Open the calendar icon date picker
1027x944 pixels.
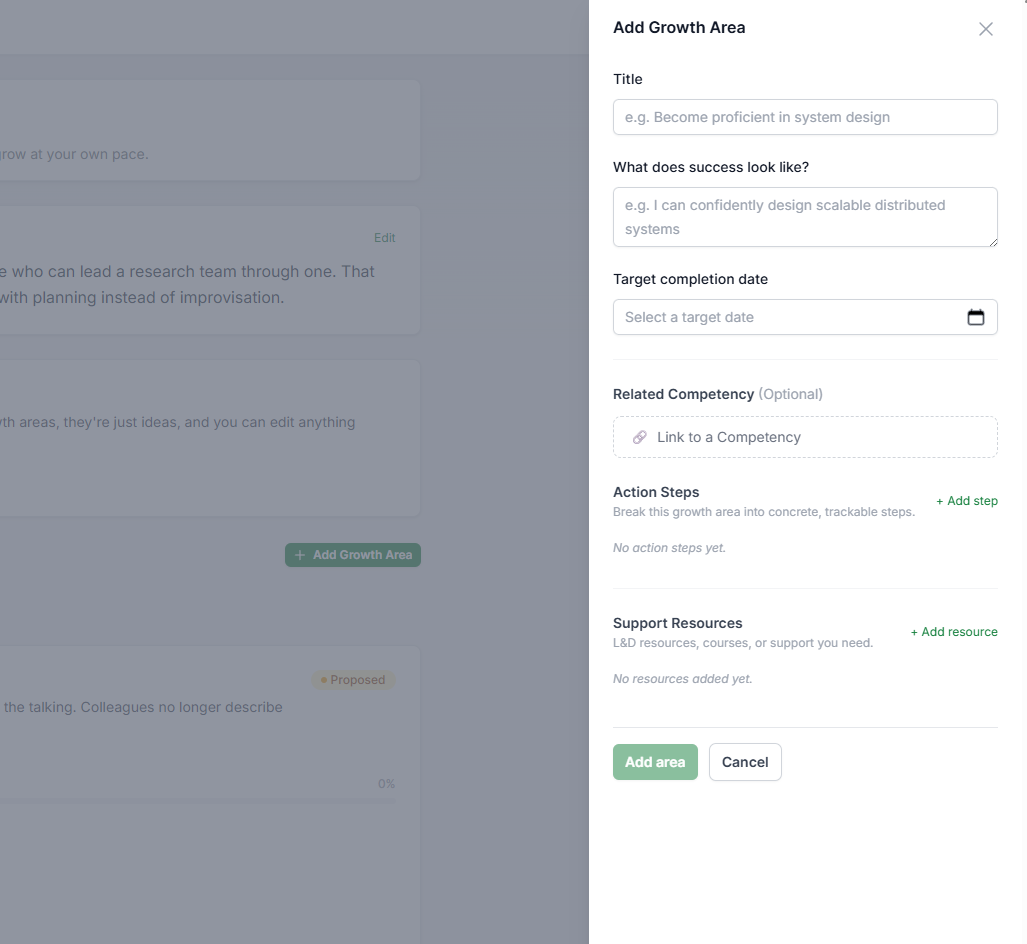click(x=975, y=317)
